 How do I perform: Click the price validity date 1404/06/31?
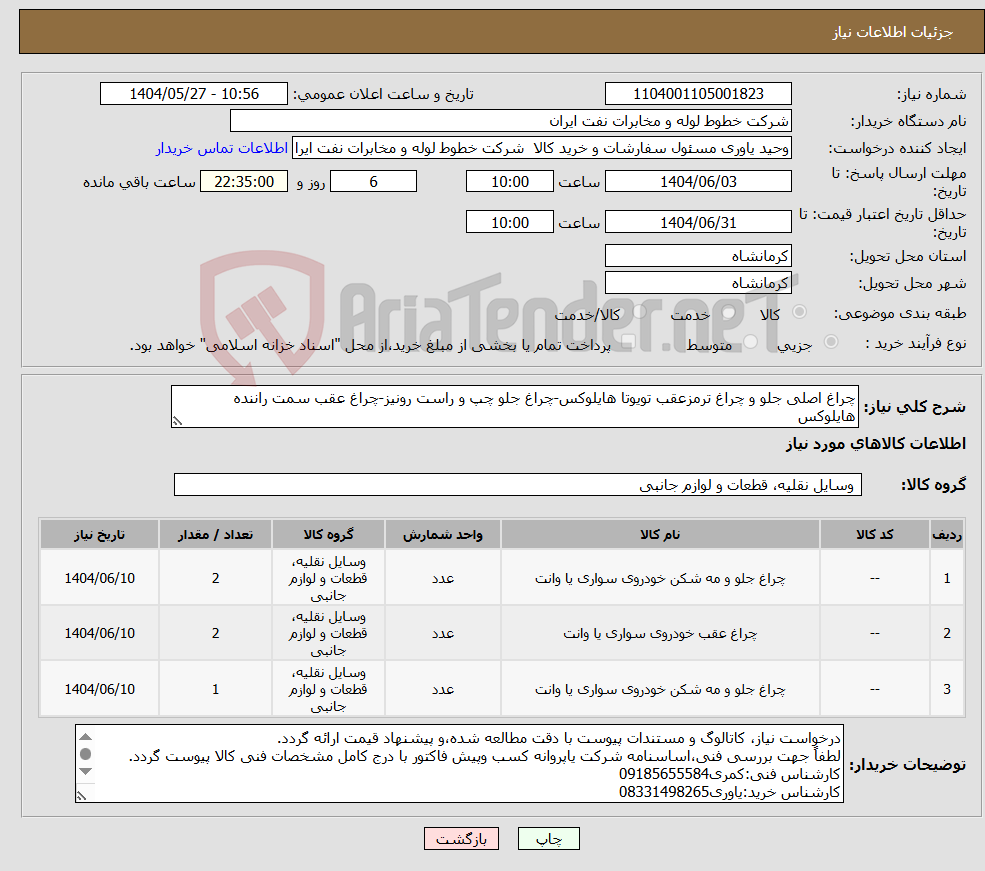(x=698, y=222)
